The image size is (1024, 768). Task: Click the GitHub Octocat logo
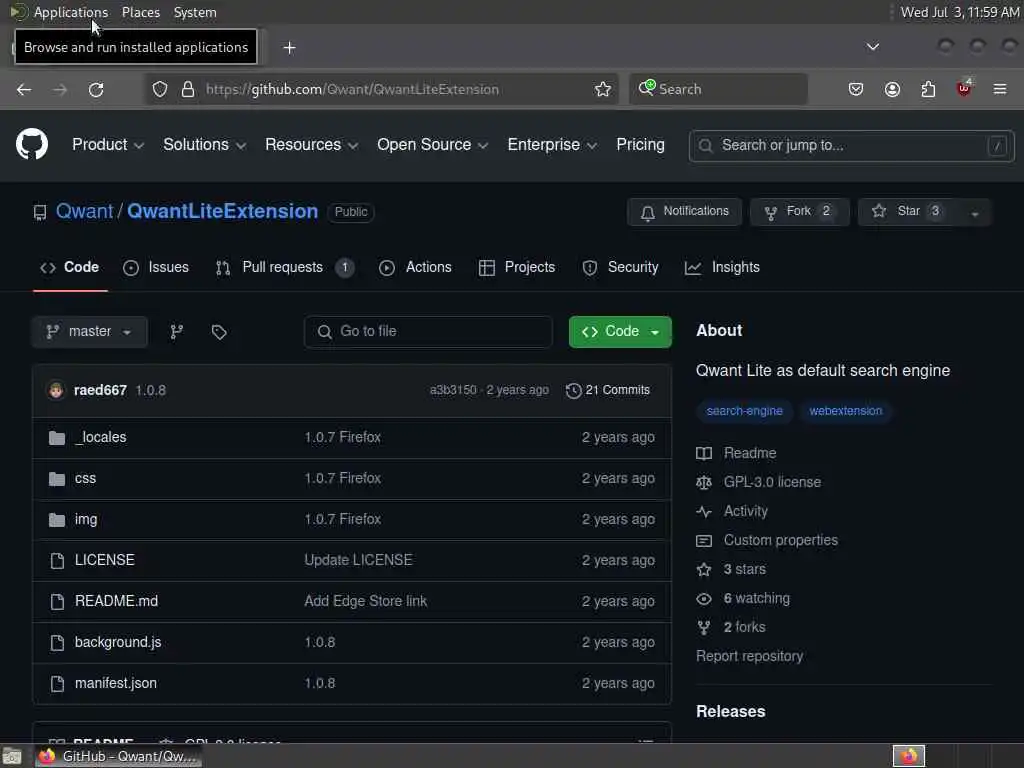click(31, 144)
